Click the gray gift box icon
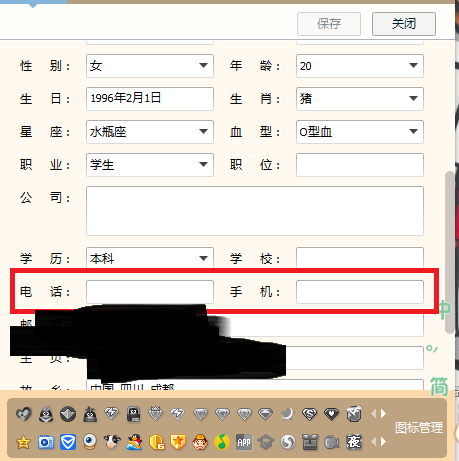459x461 pixels. pyautogui.click(x=310, y=442)
